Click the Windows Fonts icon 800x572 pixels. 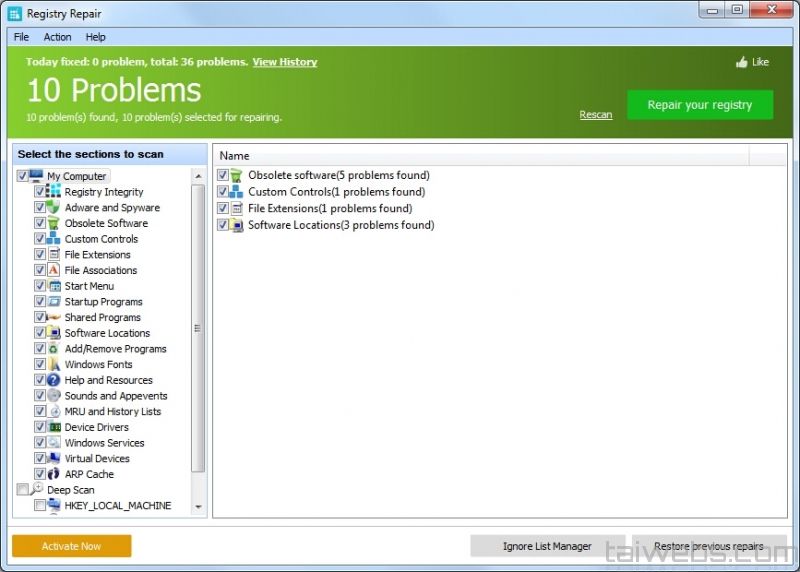[x=54, y=364]
